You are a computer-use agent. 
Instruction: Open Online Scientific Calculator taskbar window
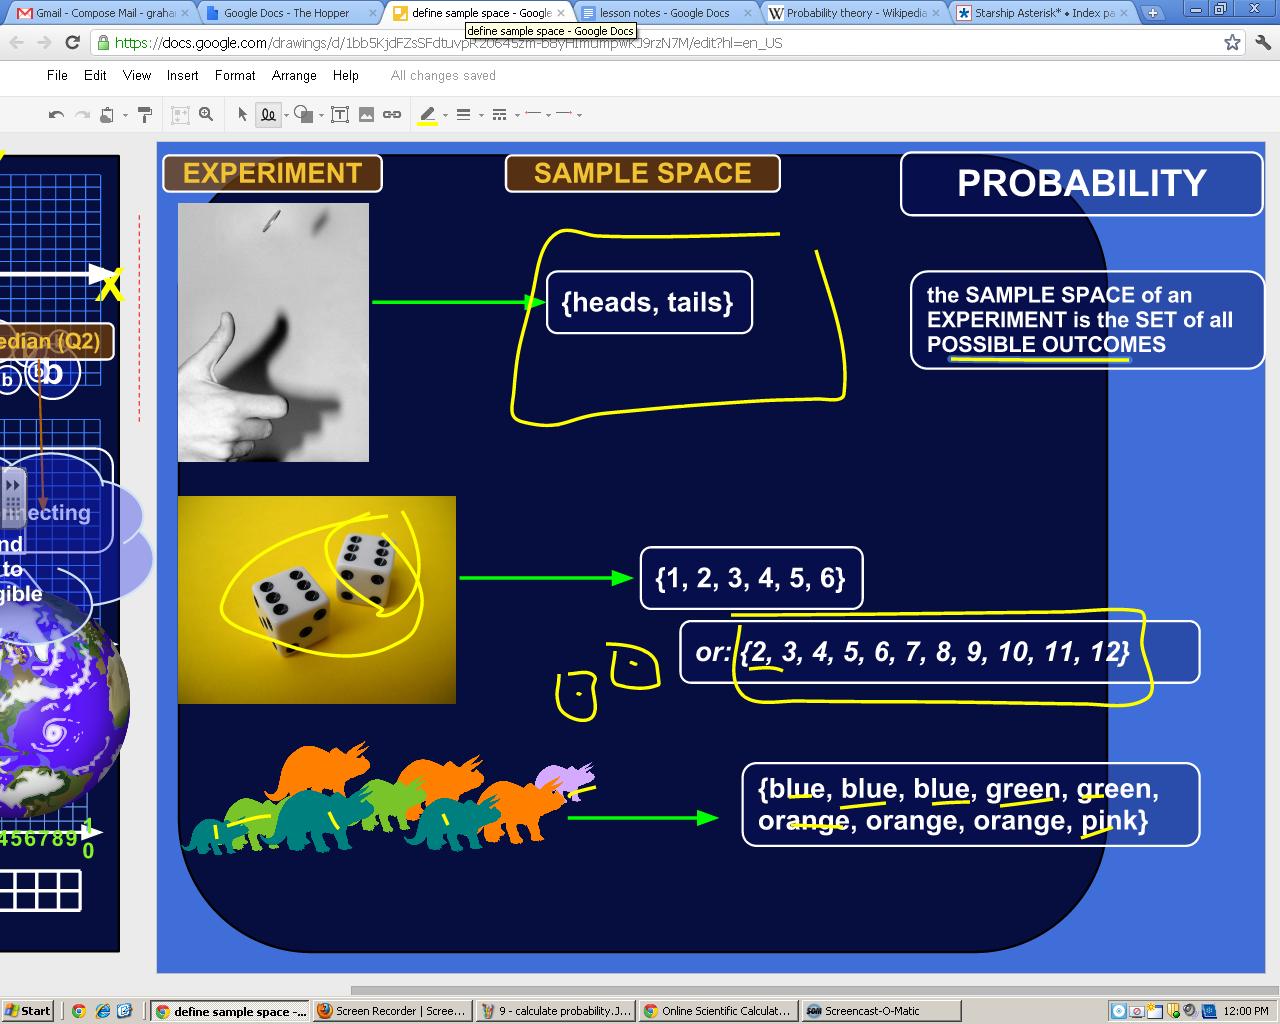(x=717, y=1011)
